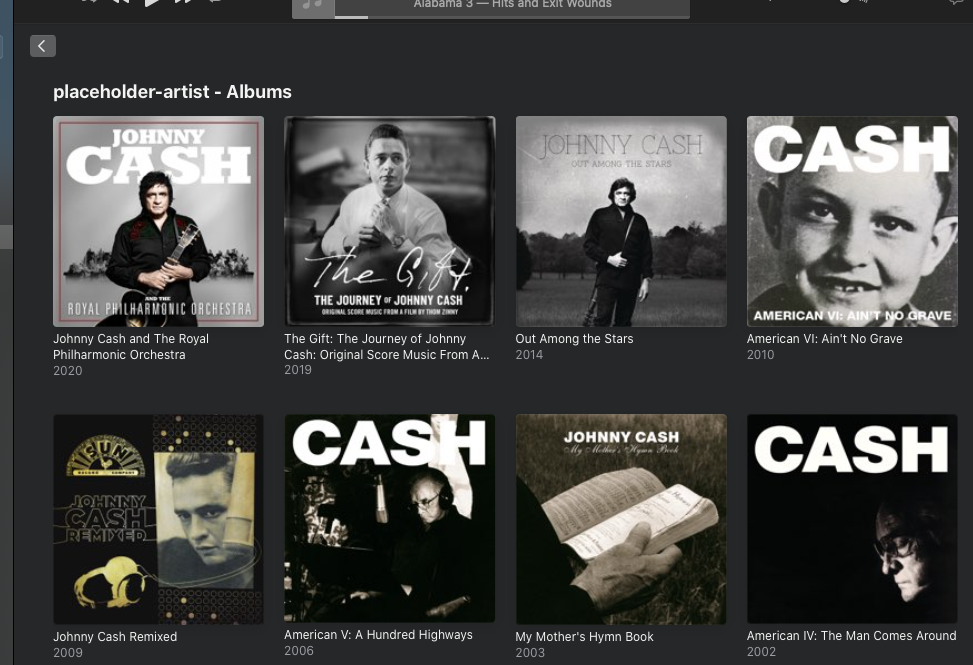Open My Mother's Hymn Book cover
The width and height of the screenshot is (973, 665).
click(x=621, y=519)
